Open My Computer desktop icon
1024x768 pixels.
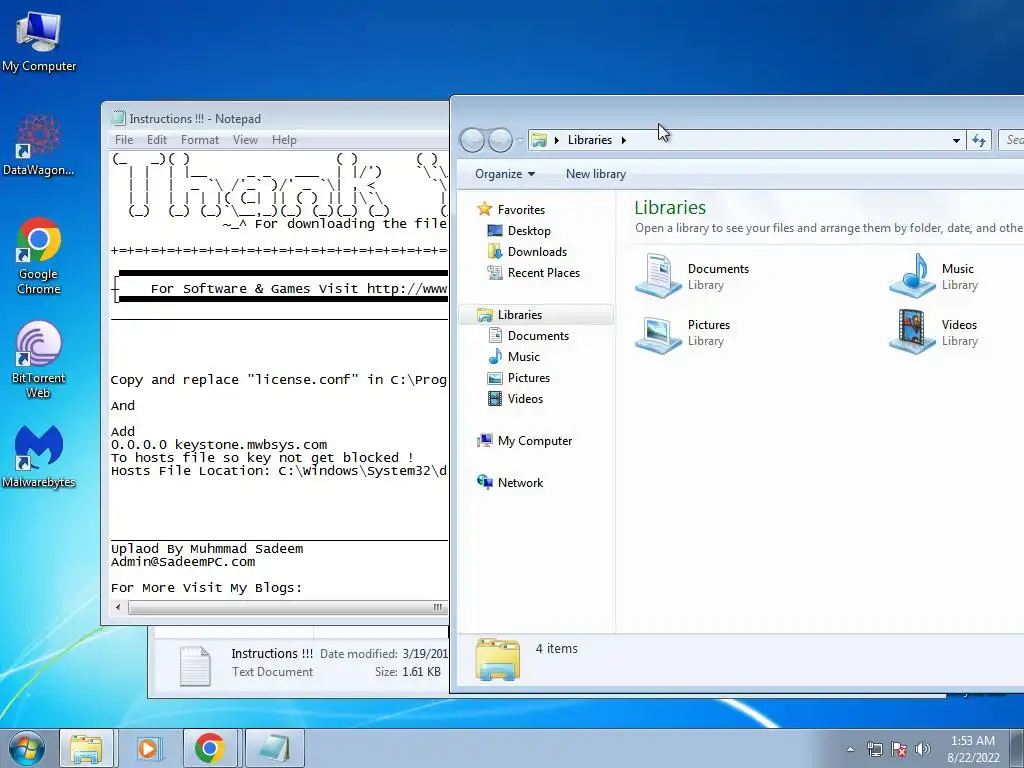pyautogui.click(x=39, y=42)
